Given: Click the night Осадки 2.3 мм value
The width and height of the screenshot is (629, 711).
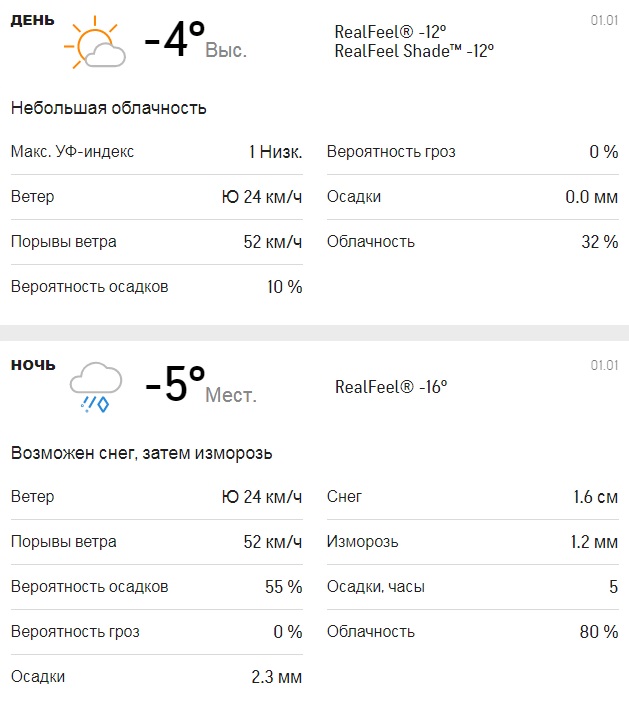Looking at the screenshot, I should pyautogui.click(x=276, y=677).
